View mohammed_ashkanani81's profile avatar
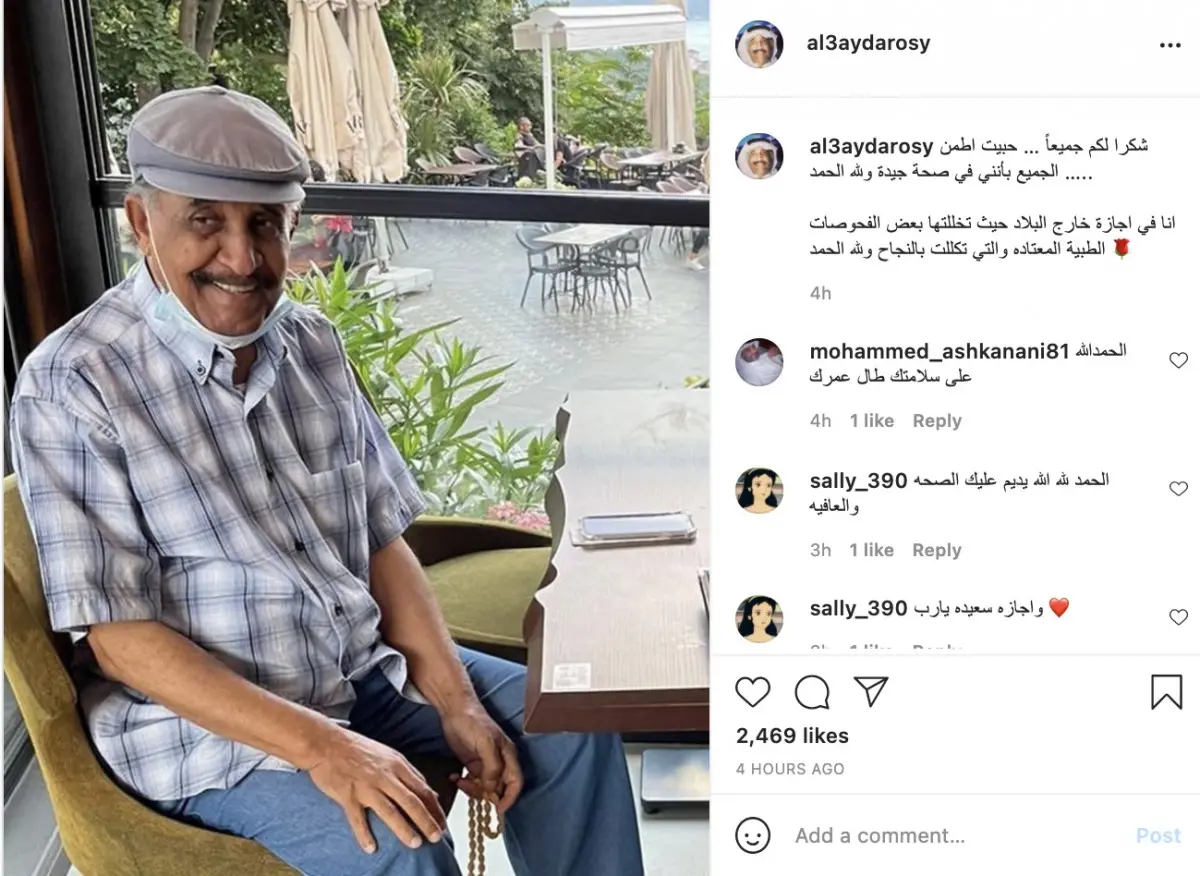The image size is (1200, 876). 759,362
